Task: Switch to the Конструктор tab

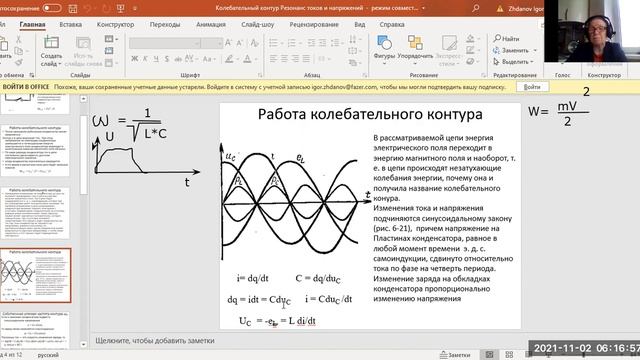Action: (115, 24)
